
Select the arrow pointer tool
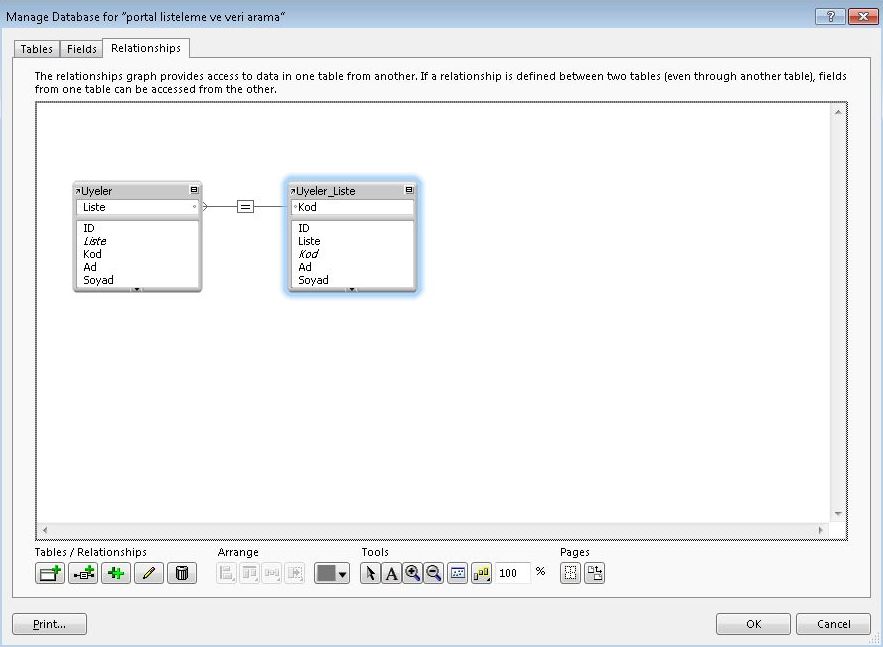tap(370, 573)
